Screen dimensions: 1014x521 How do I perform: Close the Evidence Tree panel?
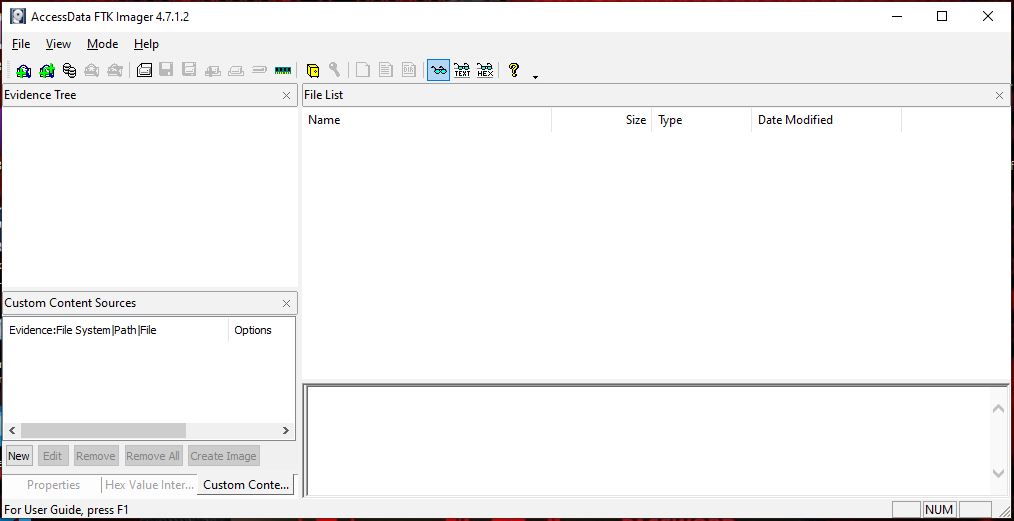tap(287, 96)
